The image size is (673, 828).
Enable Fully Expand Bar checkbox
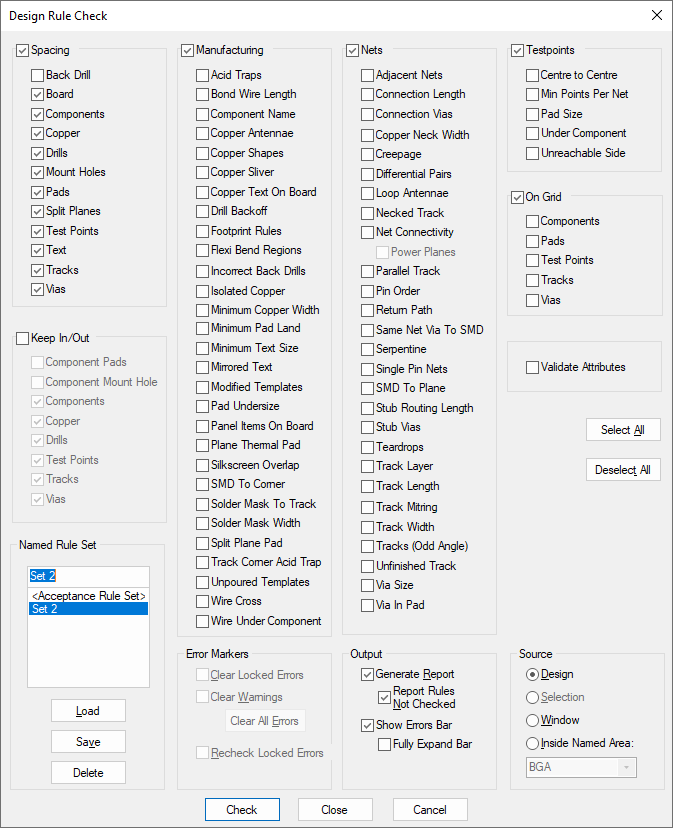point(385,744)
